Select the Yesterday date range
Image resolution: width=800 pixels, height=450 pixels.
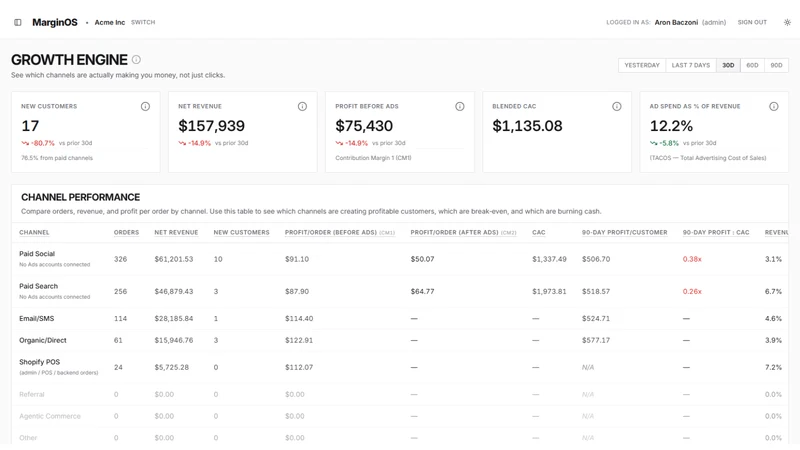pyautogui.click(x=642, y=65)
